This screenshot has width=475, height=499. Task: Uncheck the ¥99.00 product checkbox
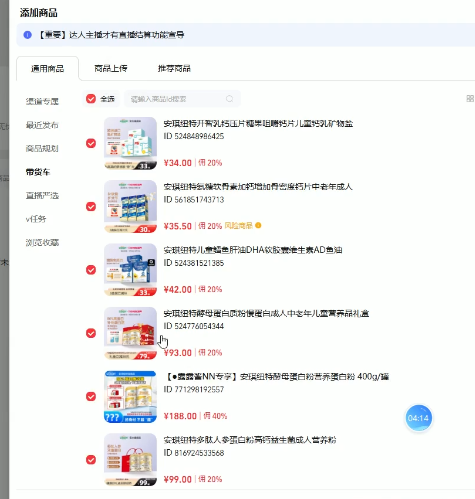(91, 460)
